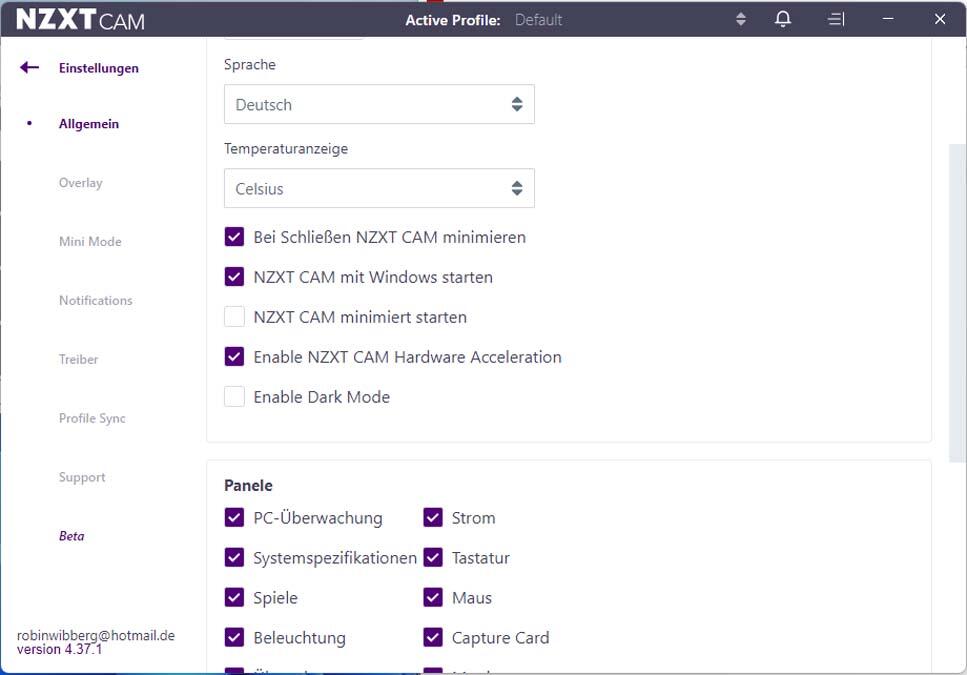Viewport: 967px width, 675px height.
Task: Uncheck NZXT CAM mit Windows starten
Action: click(234, 277)
